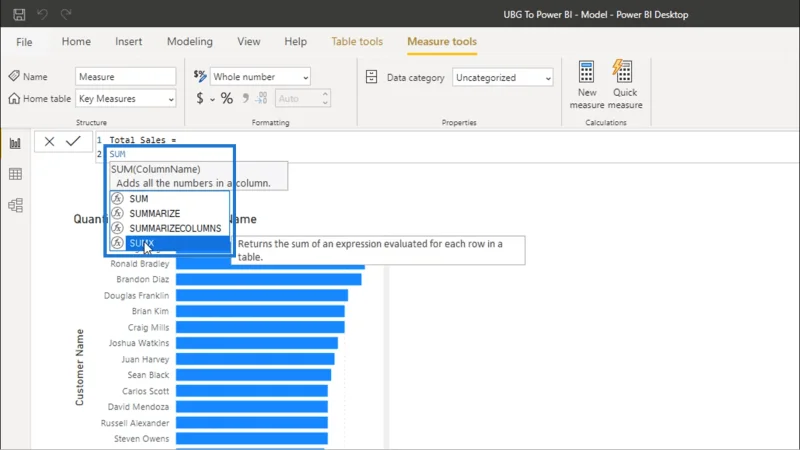Screen dimensions: 800x450
Task: Click the New measure button
Action: (x=587, y=84)
